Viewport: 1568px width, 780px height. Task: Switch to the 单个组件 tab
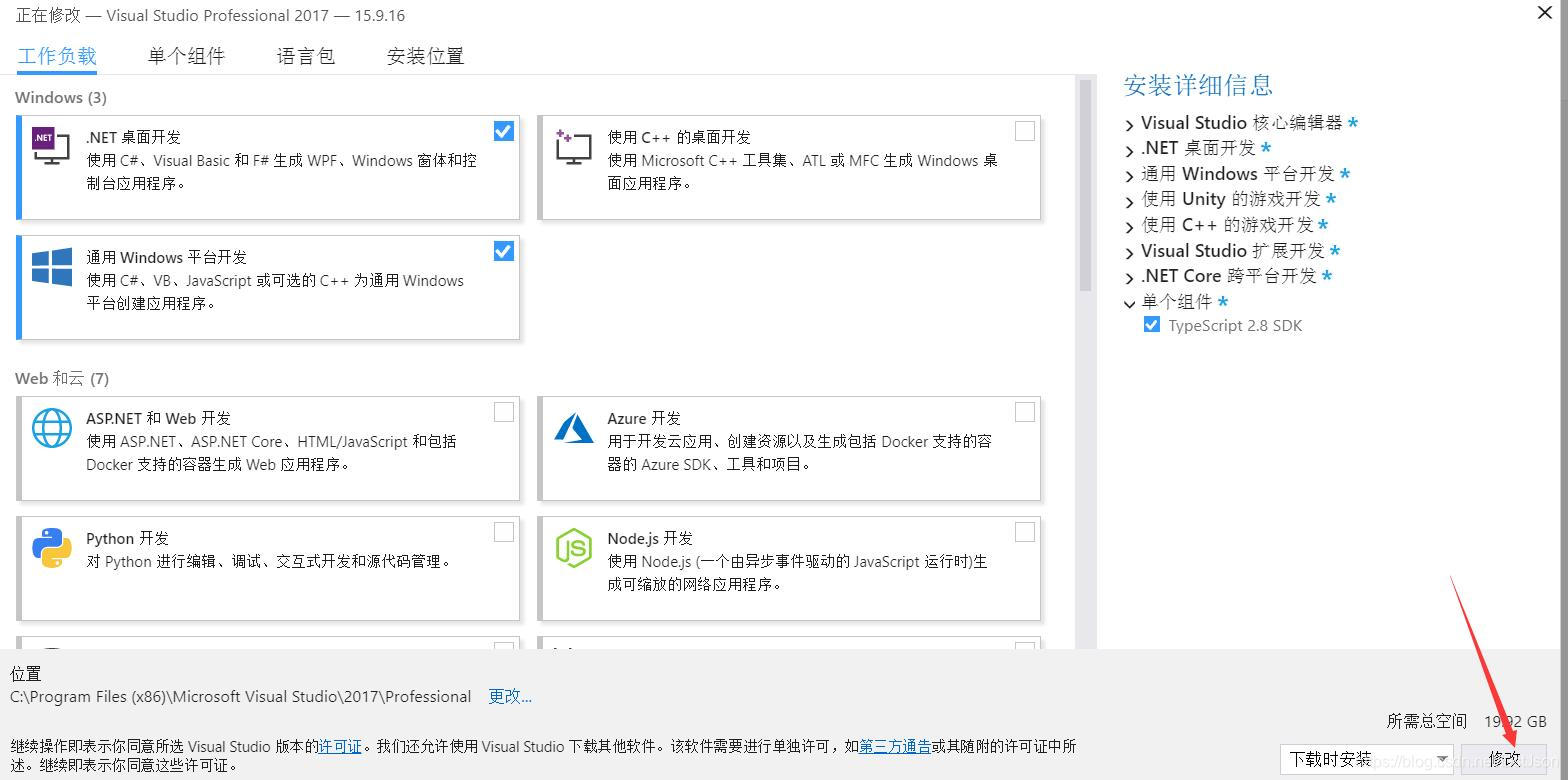pos(186,56)
